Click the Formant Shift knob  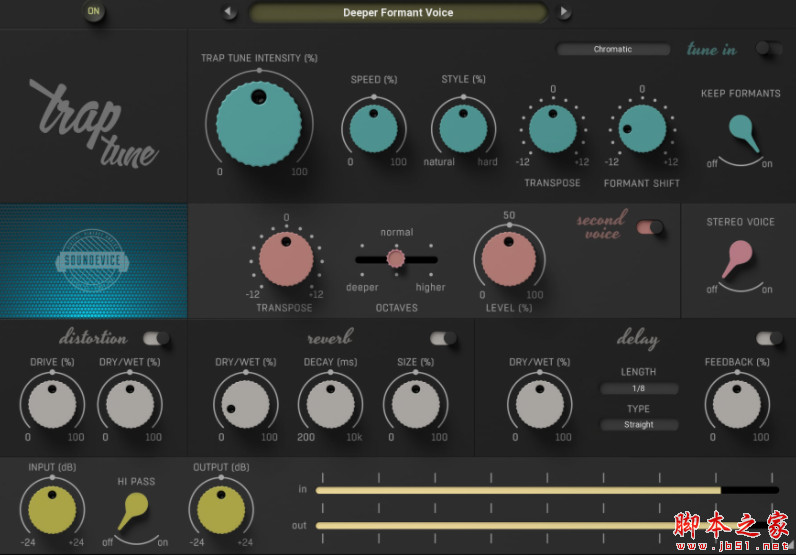click(642, 129)
